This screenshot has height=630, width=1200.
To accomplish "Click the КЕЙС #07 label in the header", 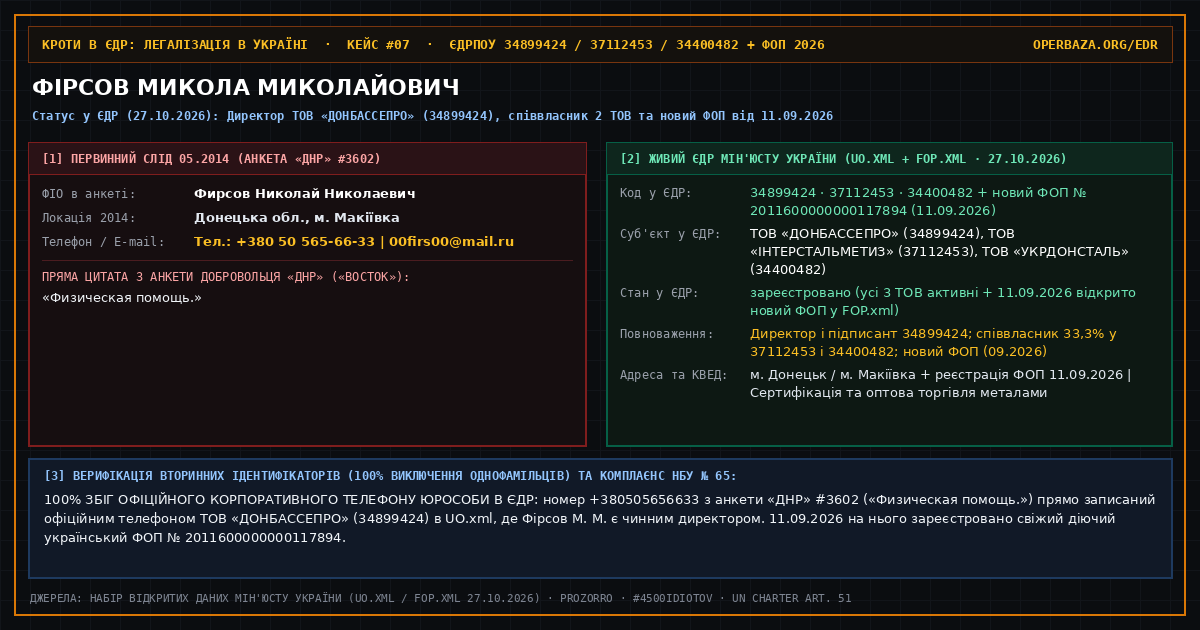I will pos(378,45).
